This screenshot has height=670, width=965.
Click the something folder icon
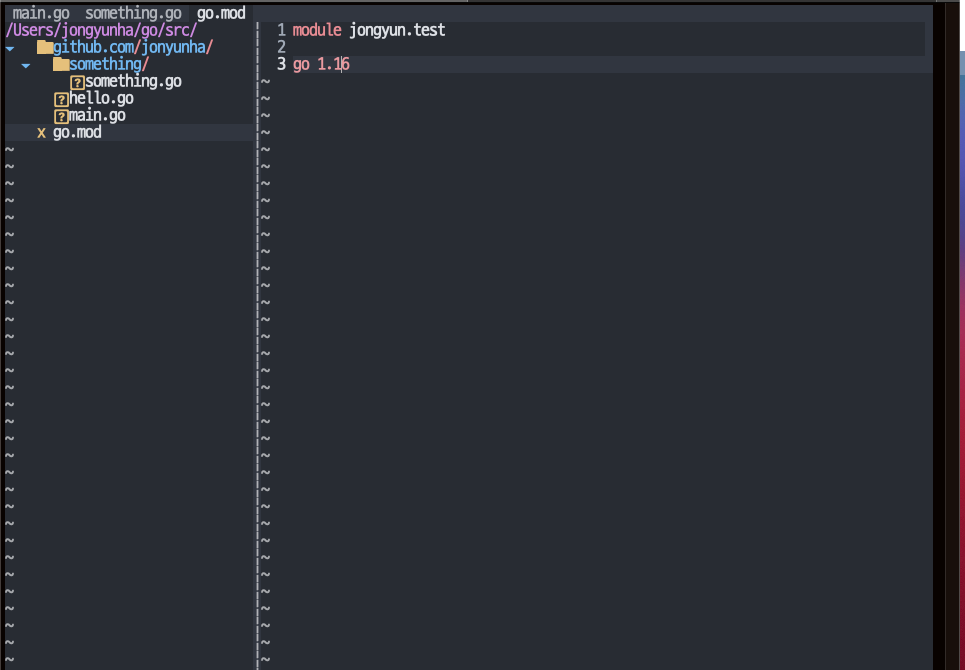pyautogui.click(x=61, y=65)
